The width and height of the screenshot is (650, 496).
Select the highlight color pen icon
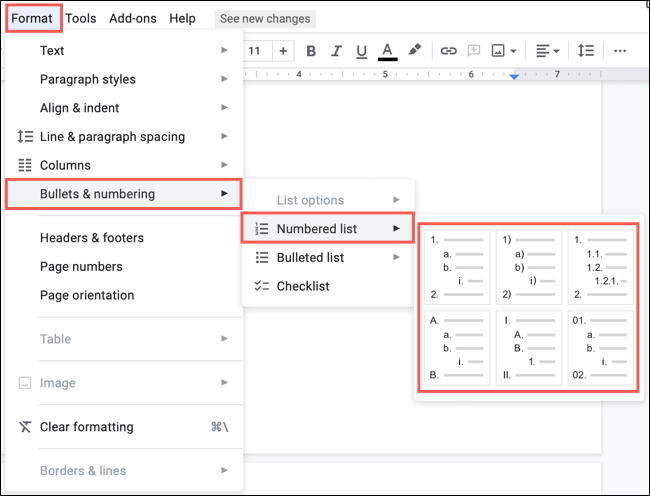coord(414,51)
